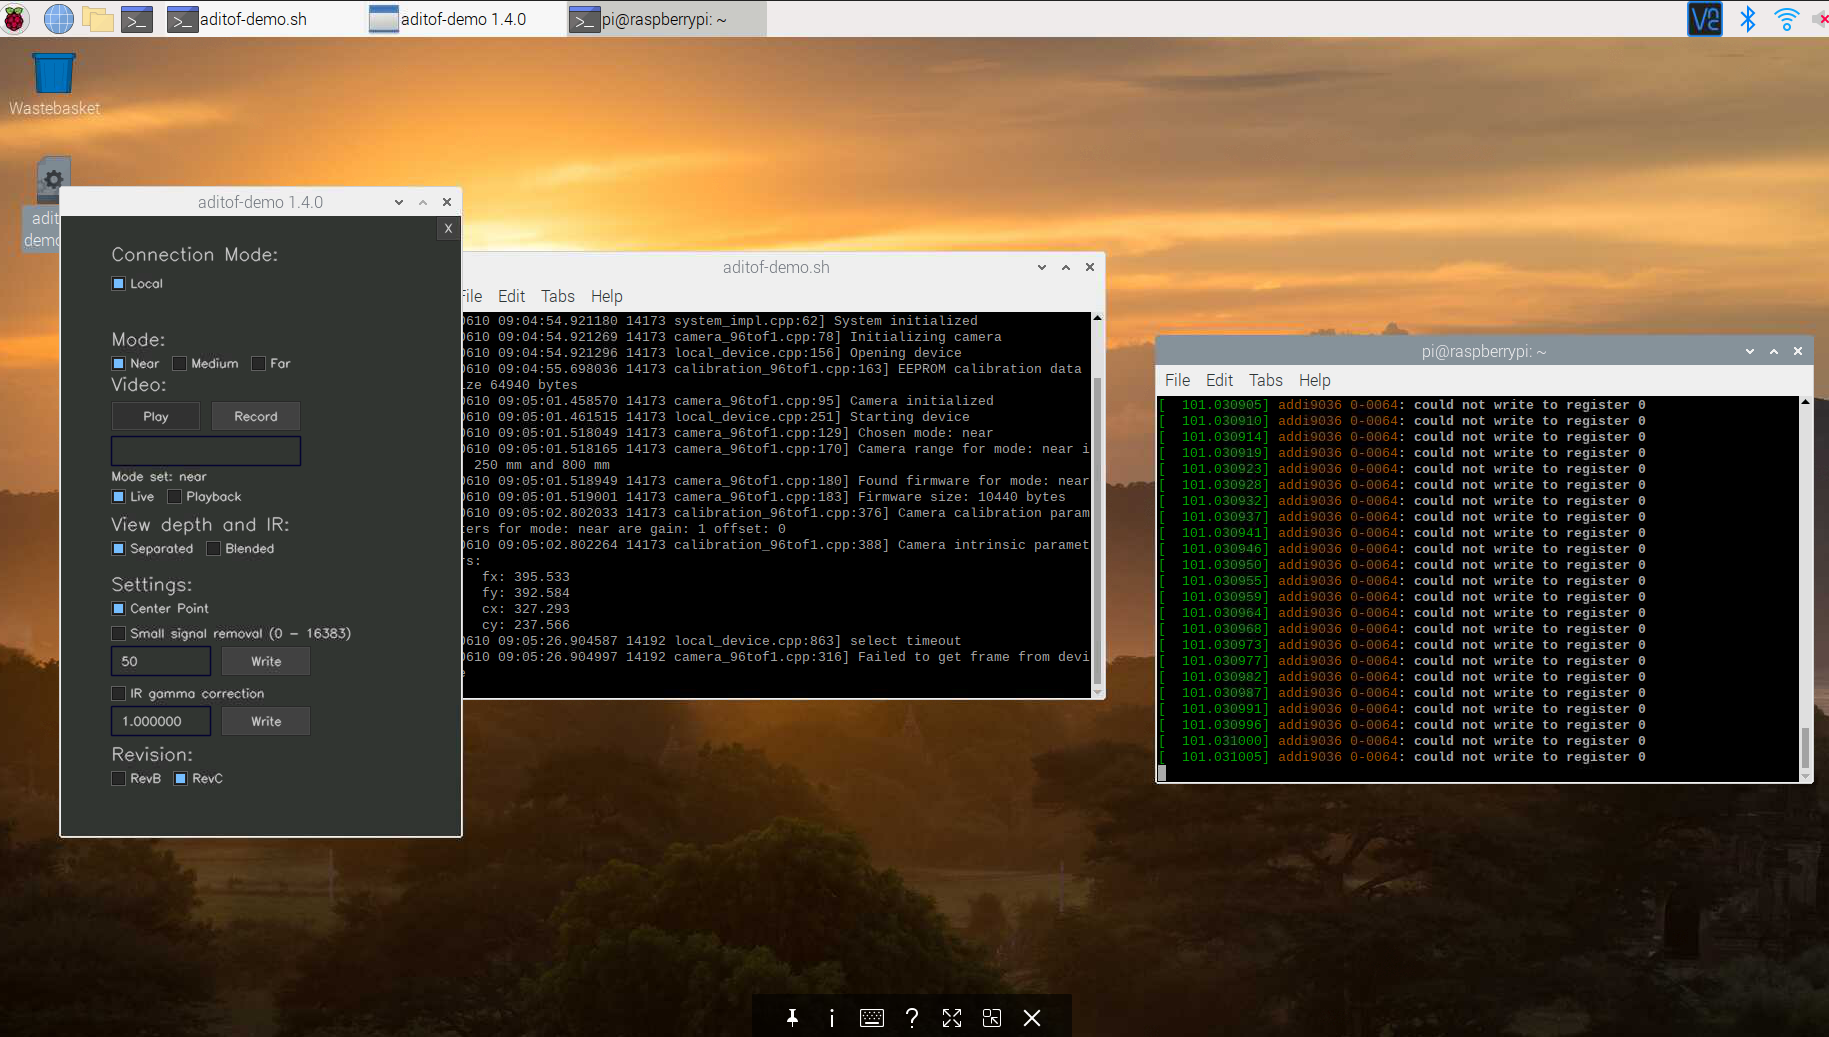
Task: Launch the web browser globe icon
Action: [x=58, y=18]
